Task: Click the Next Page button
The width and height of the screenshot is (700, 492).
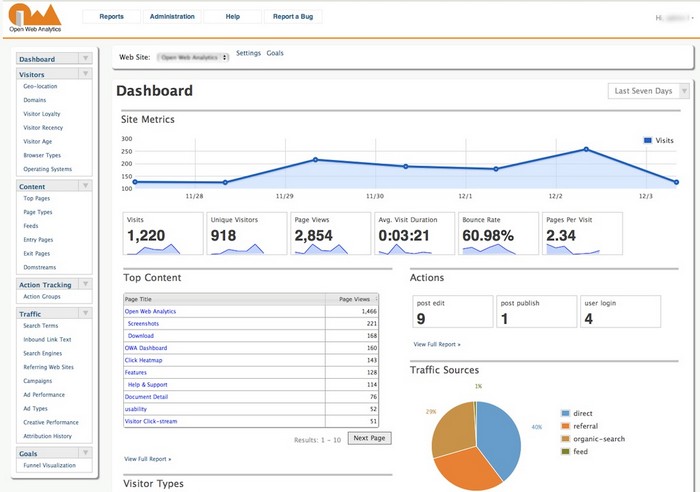Action: [x=369, y=438]
